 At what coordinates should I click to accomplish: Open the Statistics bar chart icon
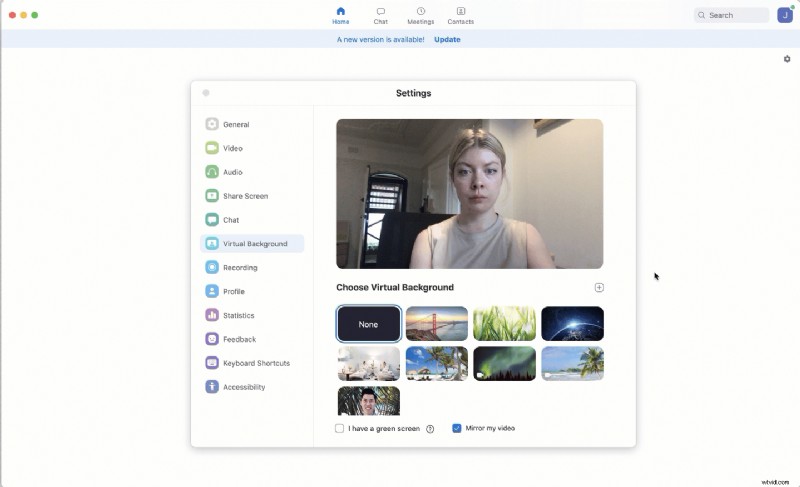[x=212, y=315]
